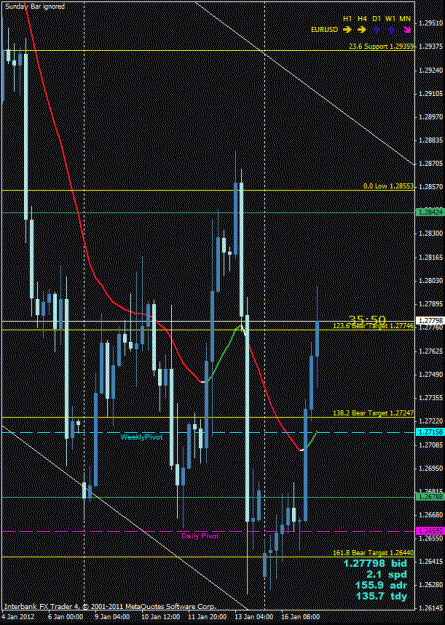This screenshot has height=625, width=445.
Task: Click the 1.26145 price scale value
Action: tap(429, 609)
